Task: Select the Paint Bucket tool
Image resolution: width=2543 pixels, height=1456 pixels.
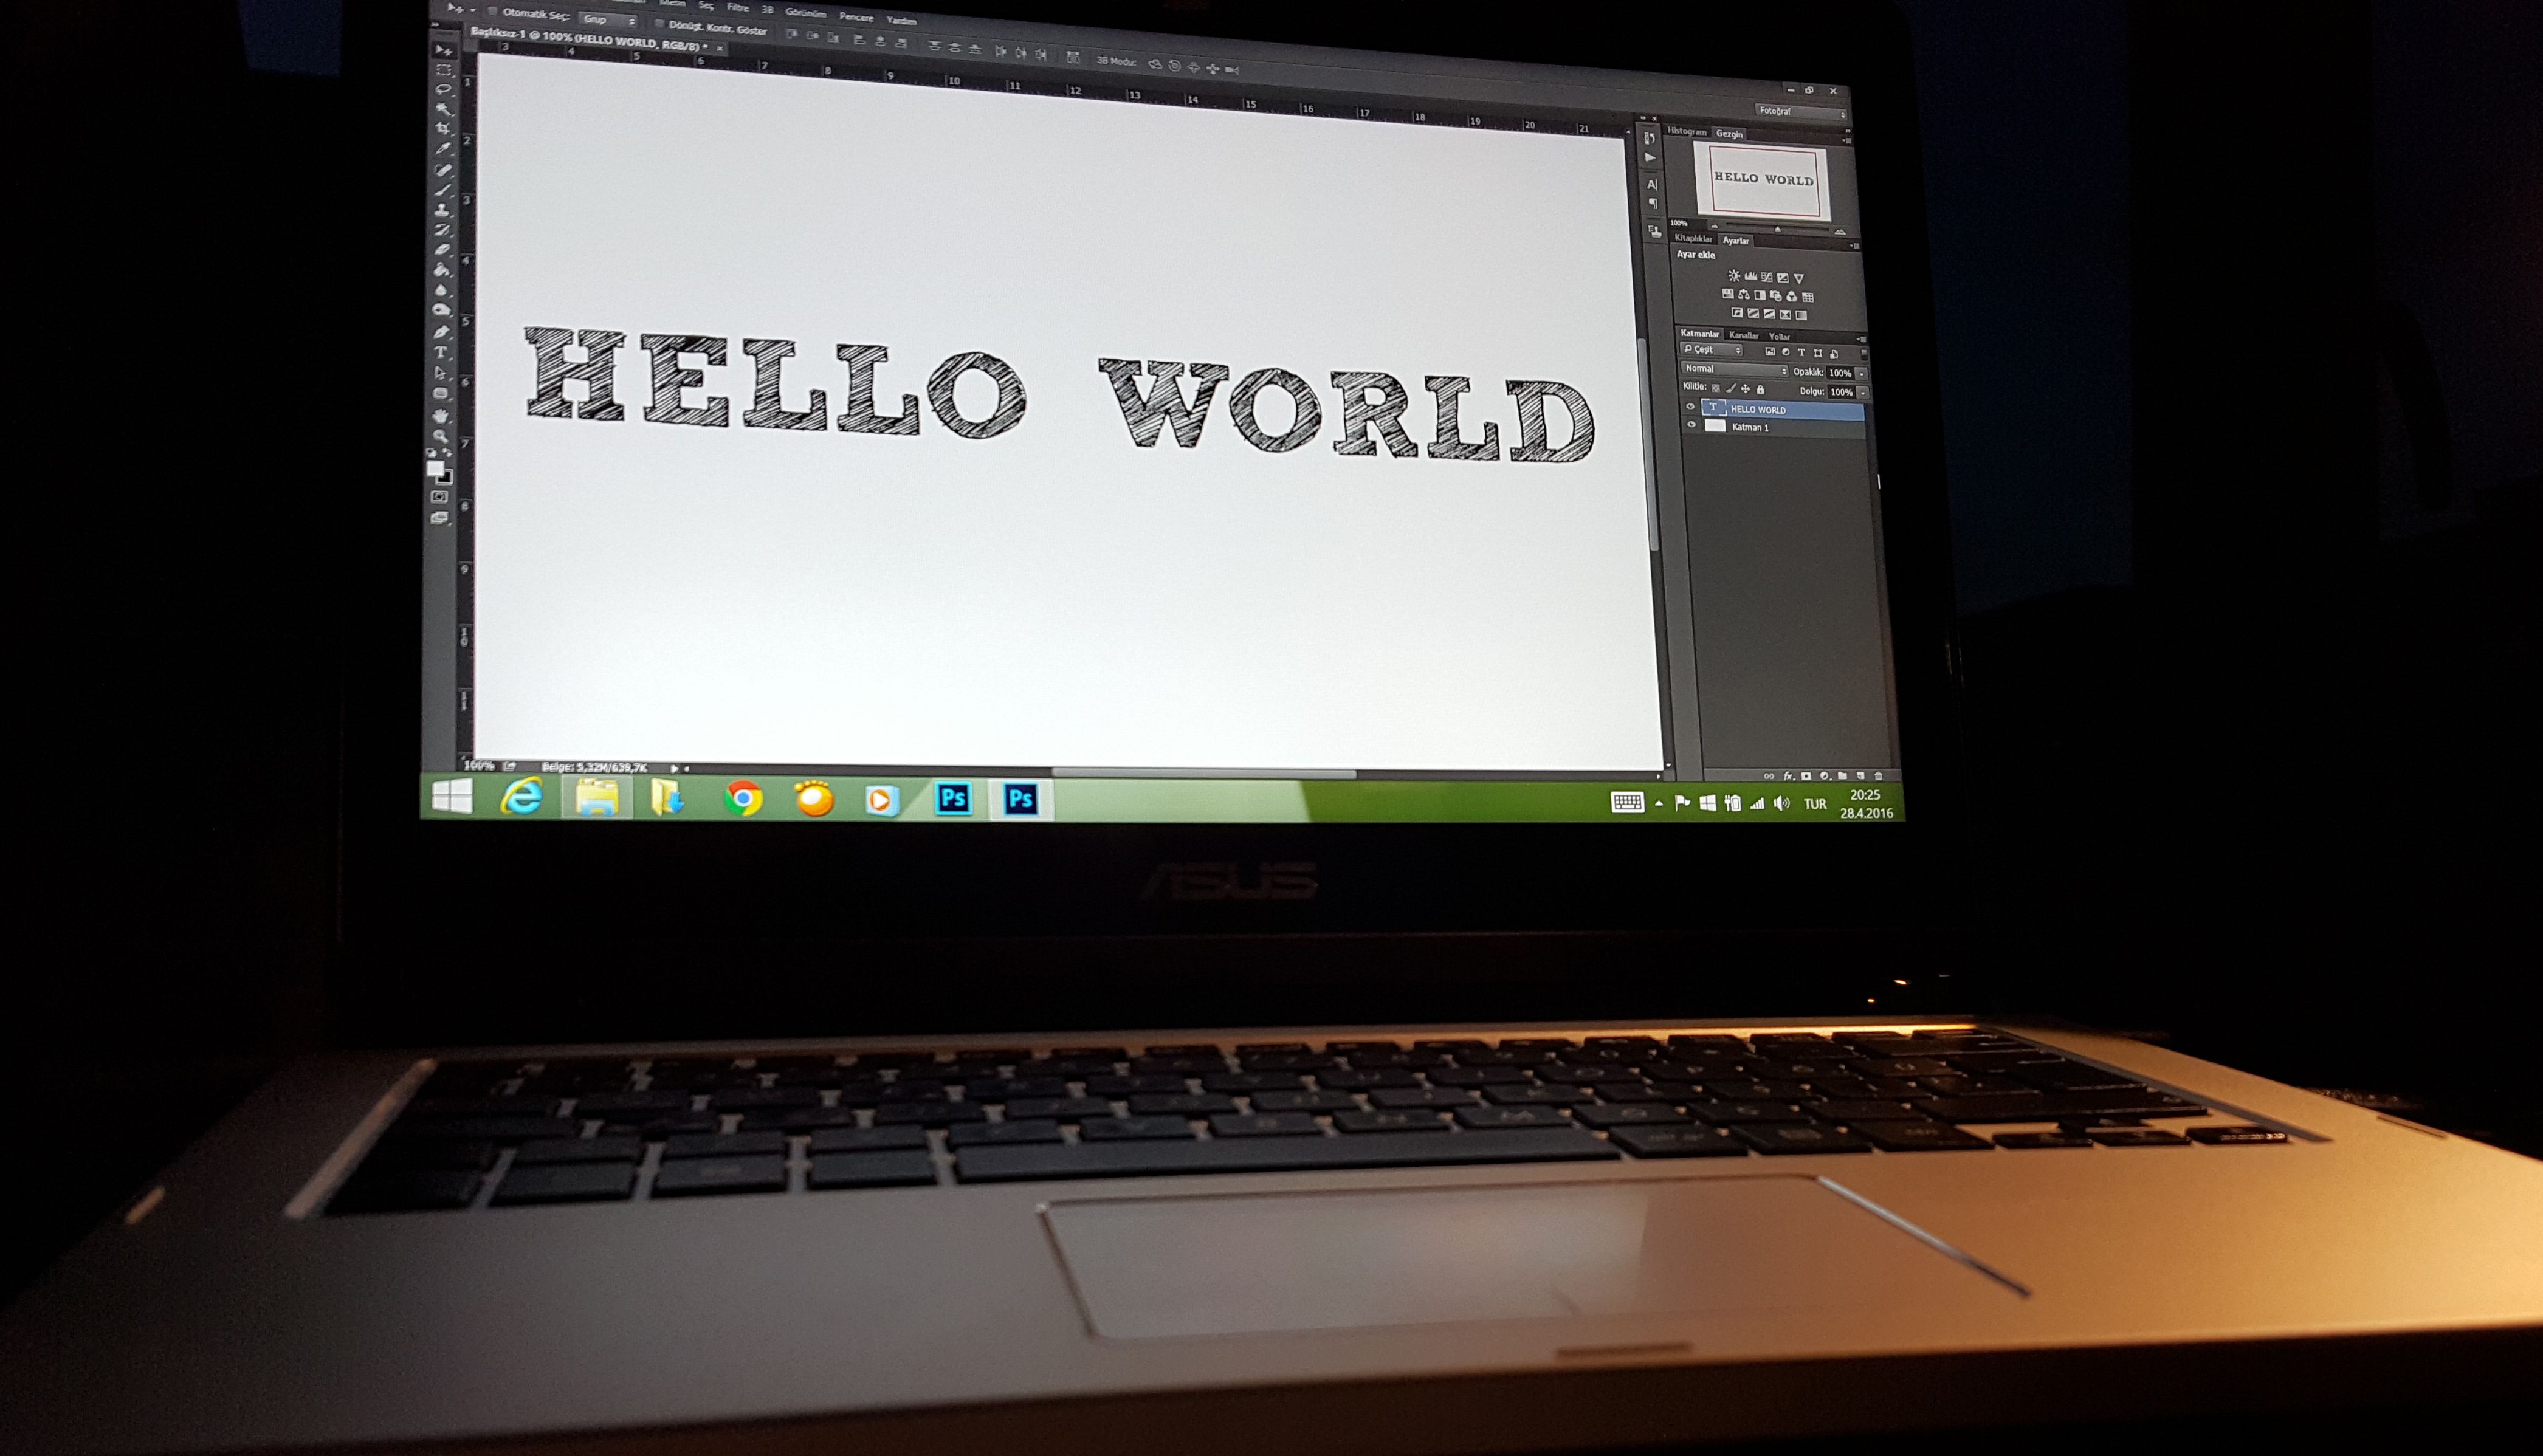Action: pyautogui.click(x=442, y=270)
